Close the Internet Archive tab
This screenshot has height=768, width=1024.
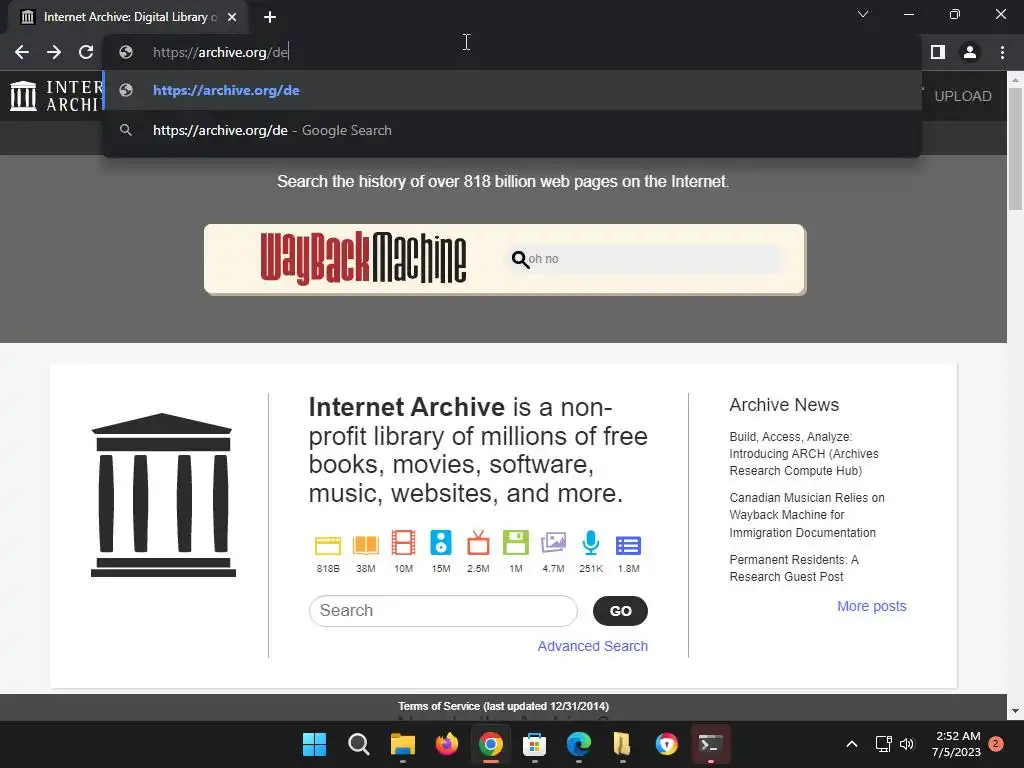pos(232,17)
